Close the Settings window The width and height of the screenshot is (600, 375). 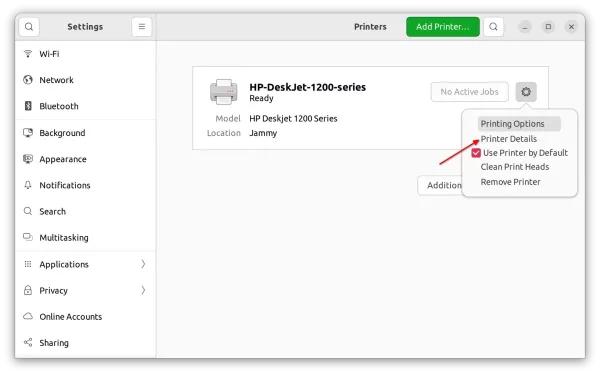pyautogui.click(x=571, y=27)
